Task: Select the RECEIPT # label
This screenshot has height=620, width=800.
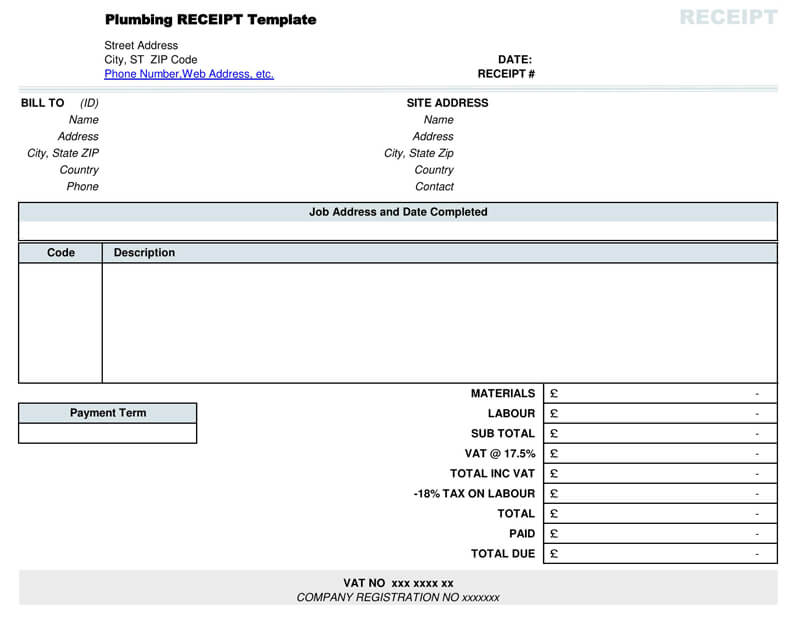Action: click(506, 74)
